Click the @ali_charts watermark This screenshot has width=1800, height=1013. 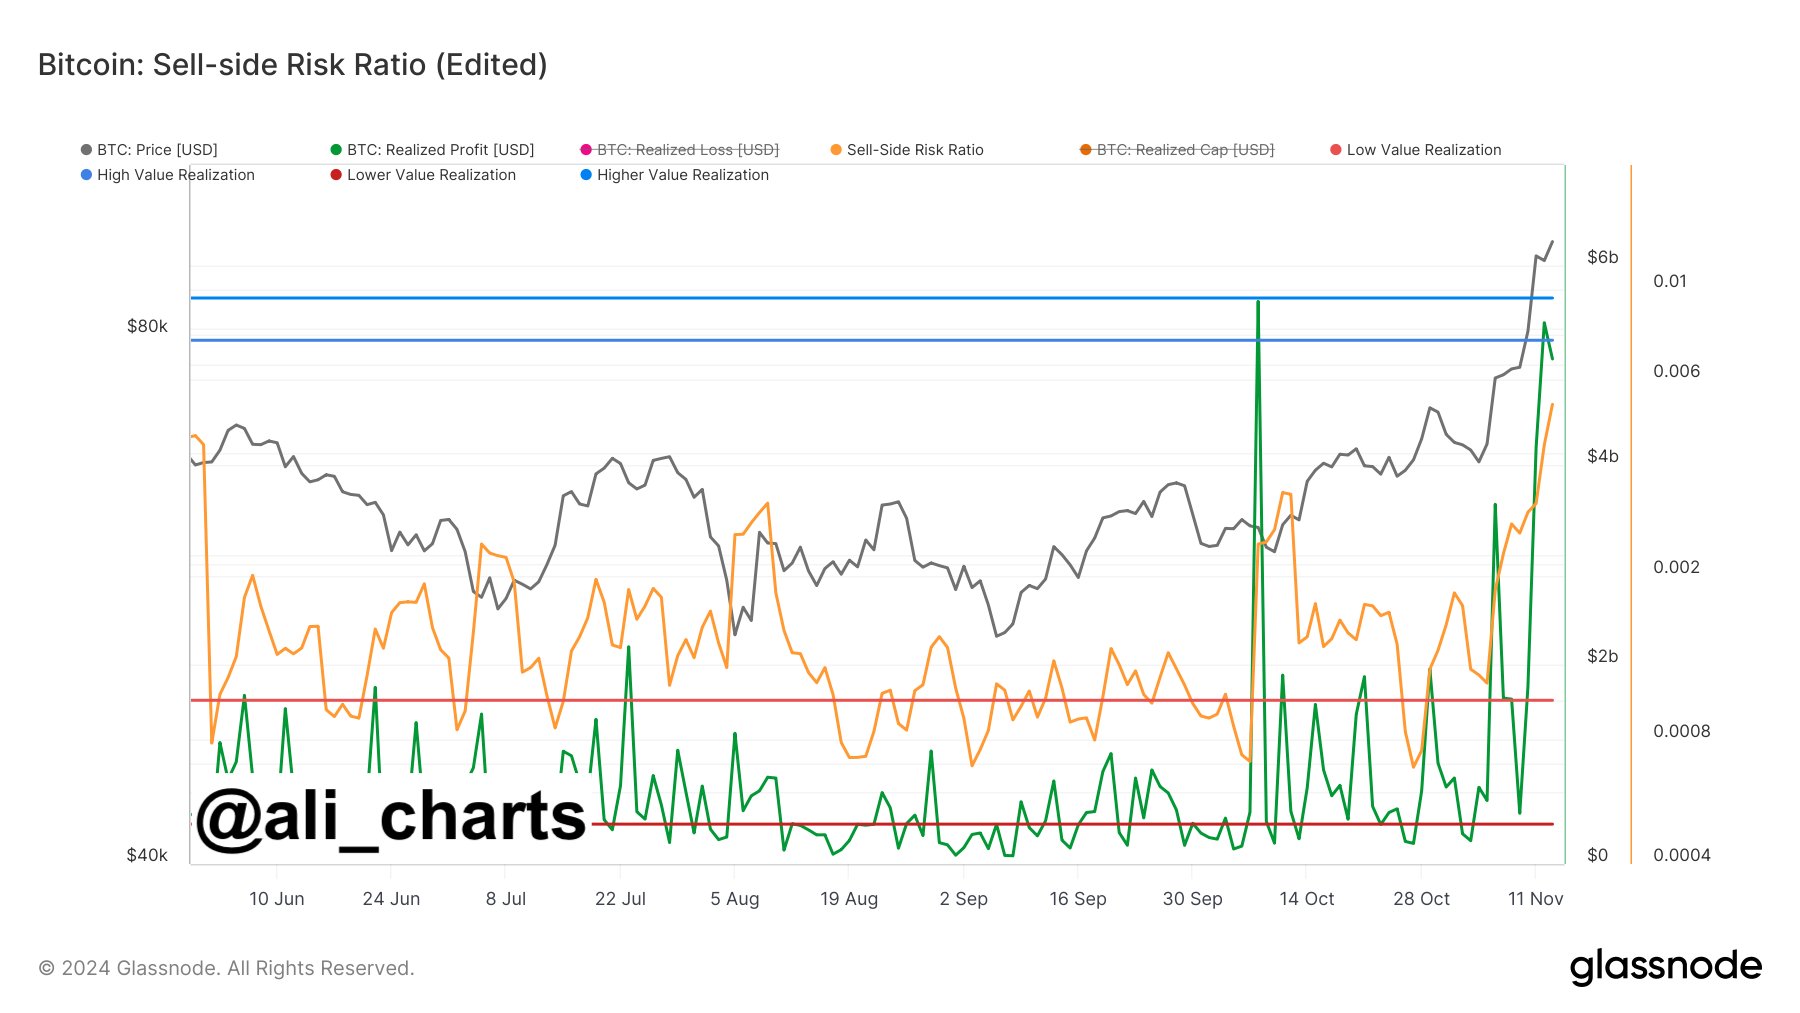tap(390, 817)
